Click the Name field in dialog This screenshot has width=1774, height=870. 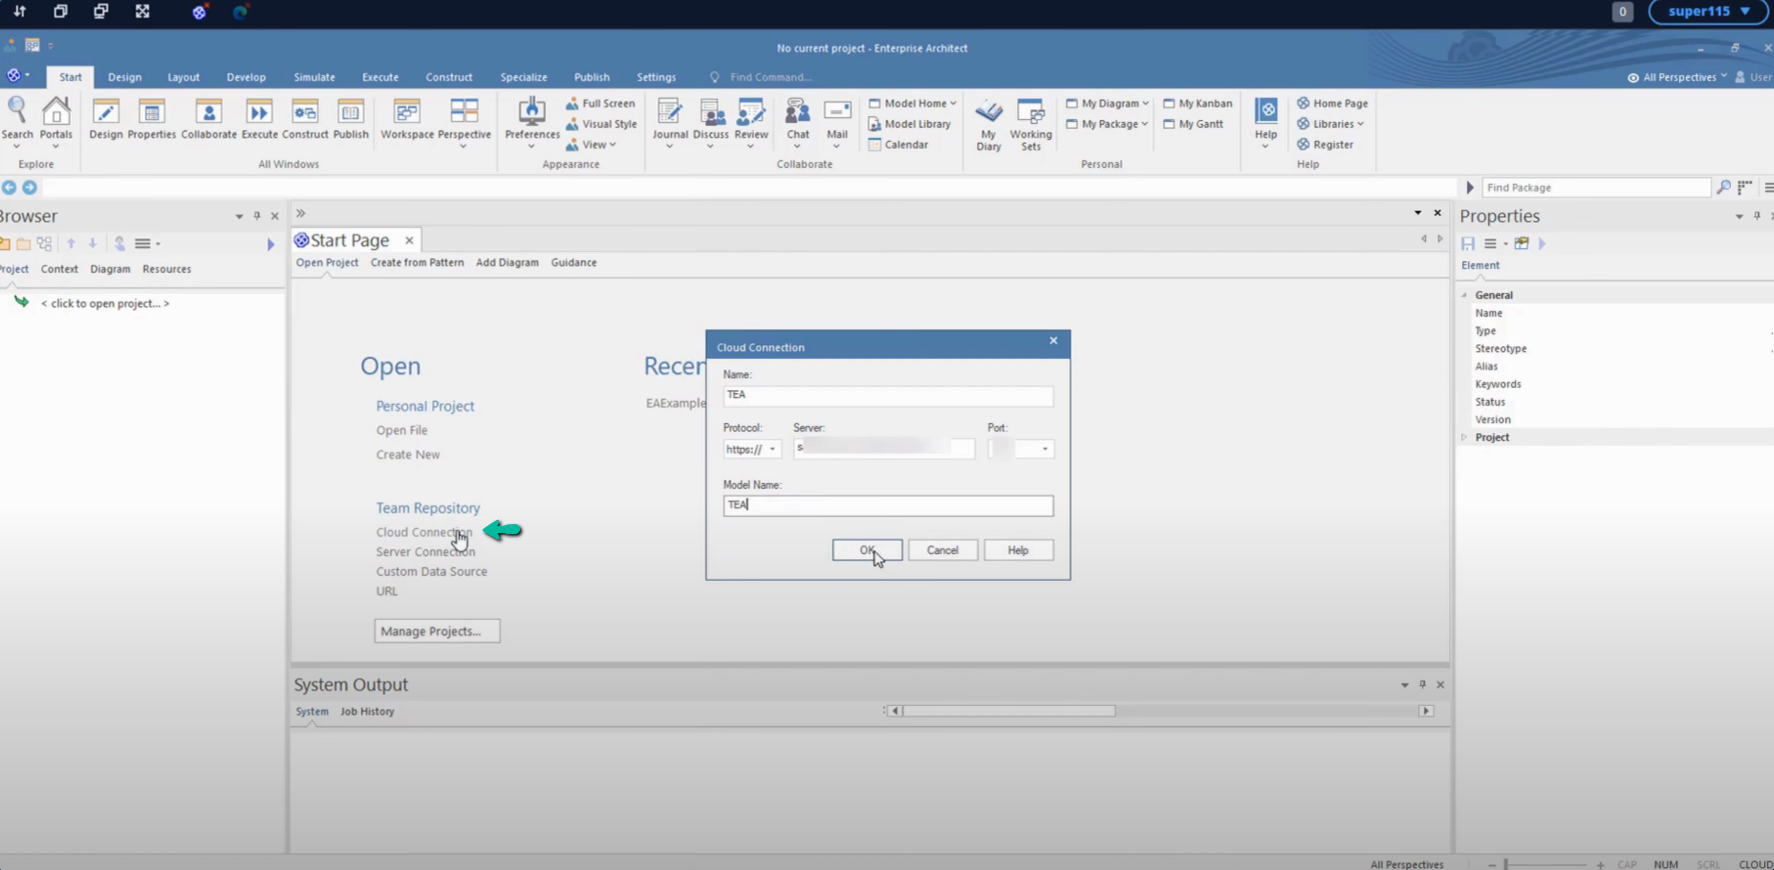tap(888, 395)
